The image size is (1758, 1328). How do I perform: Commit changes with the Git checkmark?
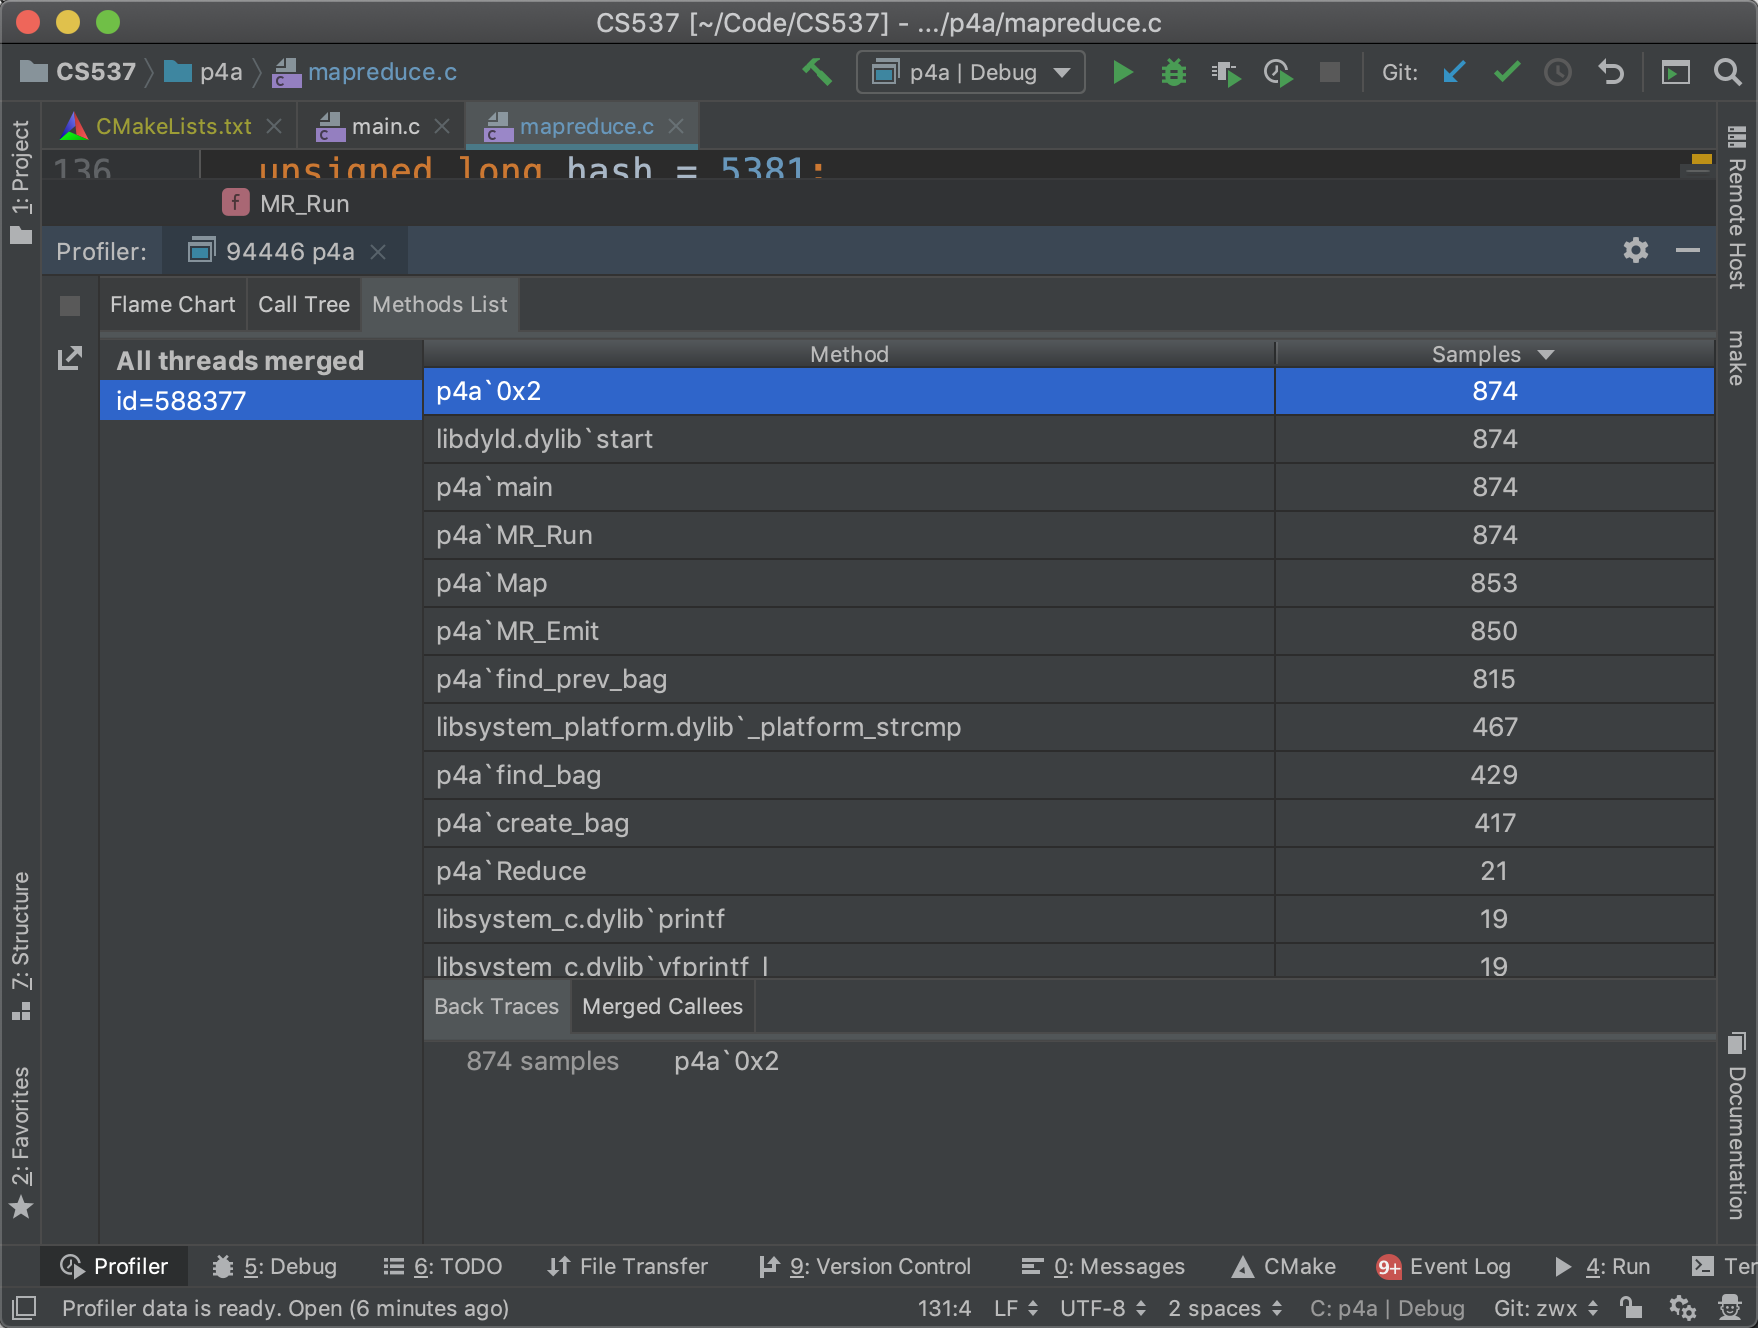pyautogui.click(x=1506, y=72)
